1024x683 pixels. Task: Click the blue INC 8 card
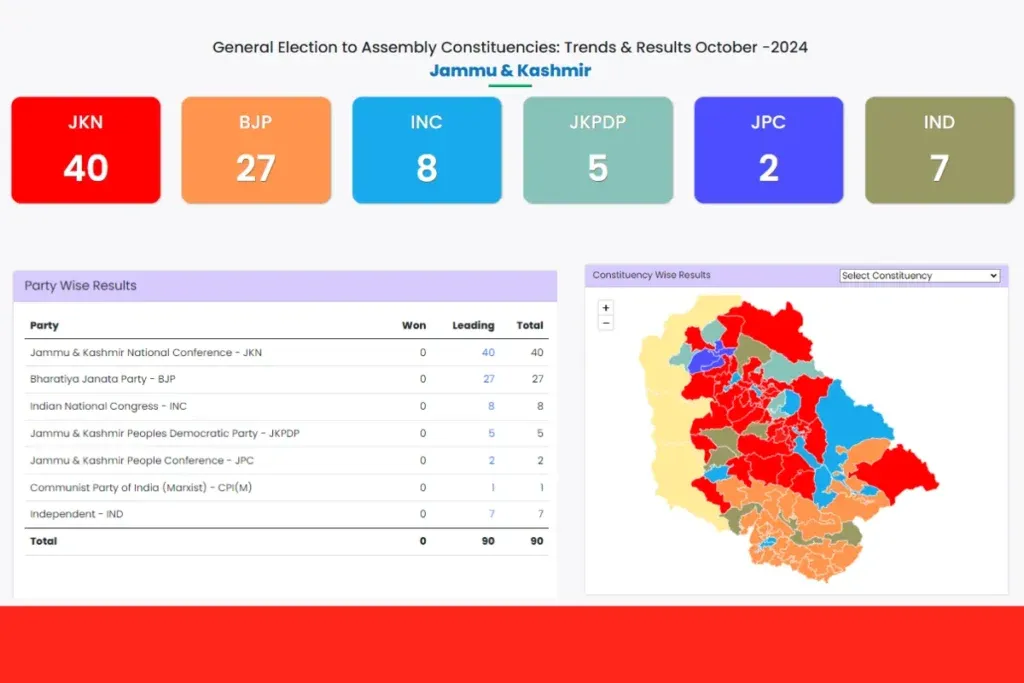(x=427, y=150)
